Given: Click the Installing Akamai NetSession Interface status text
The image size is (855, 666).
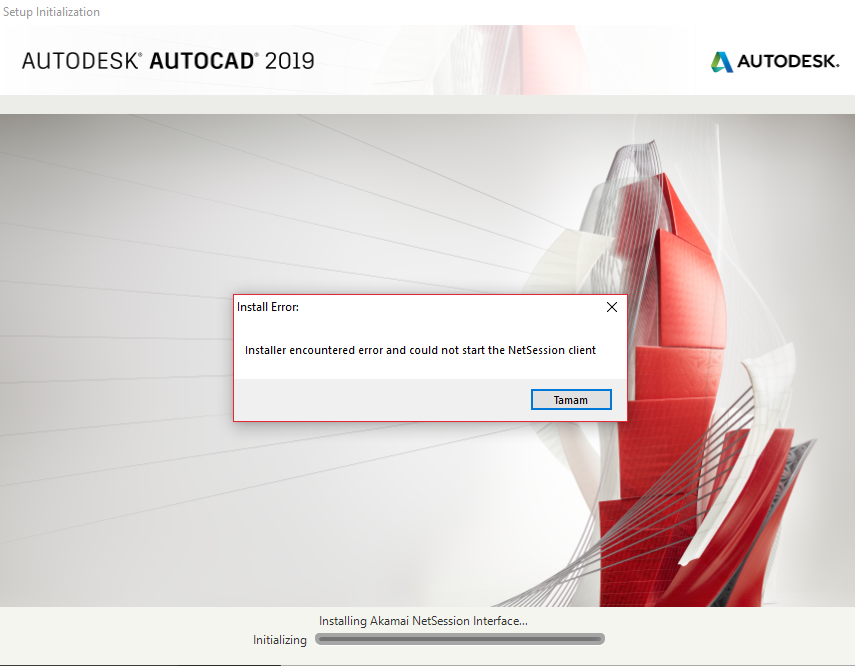Looking at the screenshot, I should click(x=424, y=620).
